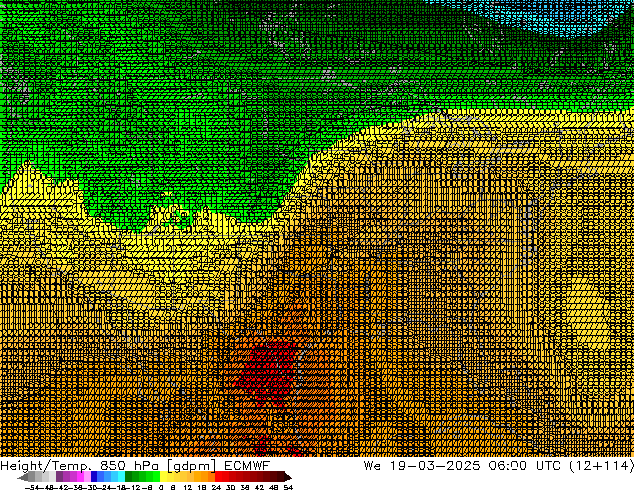Click the bright yellow swatch above legend label 0
This screenshot has width=634, height=490.
pos(163,477)
